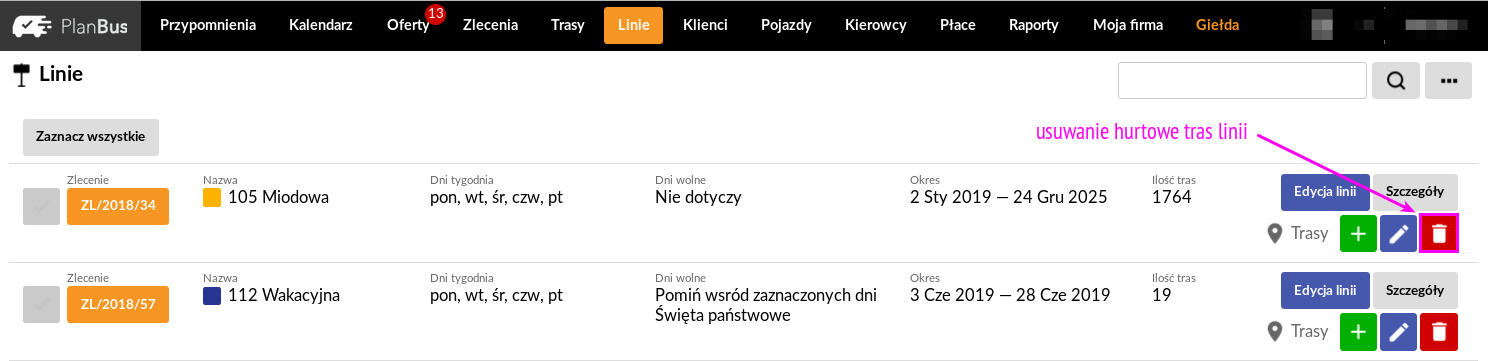
Task: Click Zaznacz wszystkie to select all
Action: [91, 137]
